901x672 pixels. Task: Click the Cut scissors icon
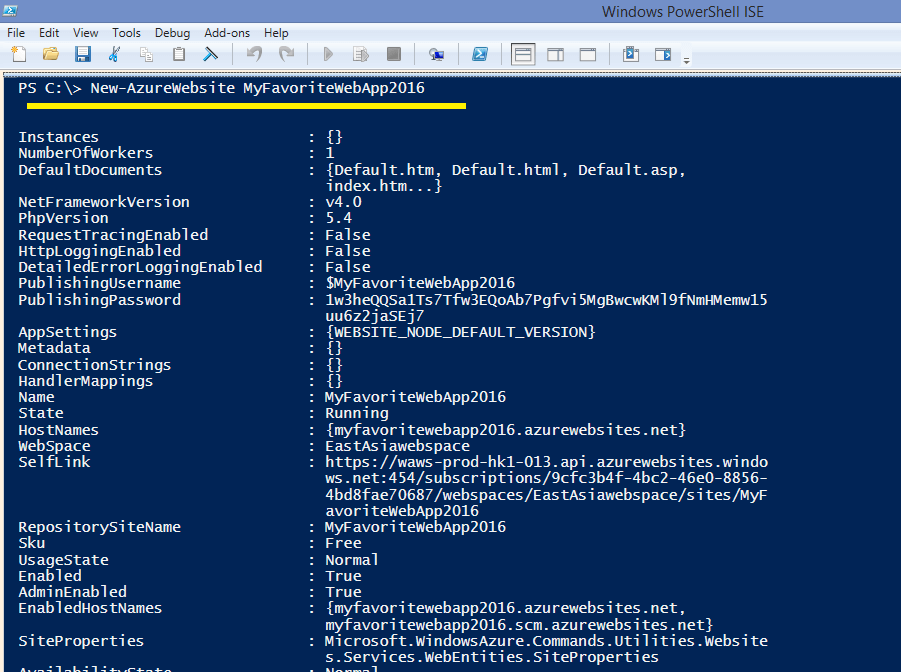click(x=114, y=54)
